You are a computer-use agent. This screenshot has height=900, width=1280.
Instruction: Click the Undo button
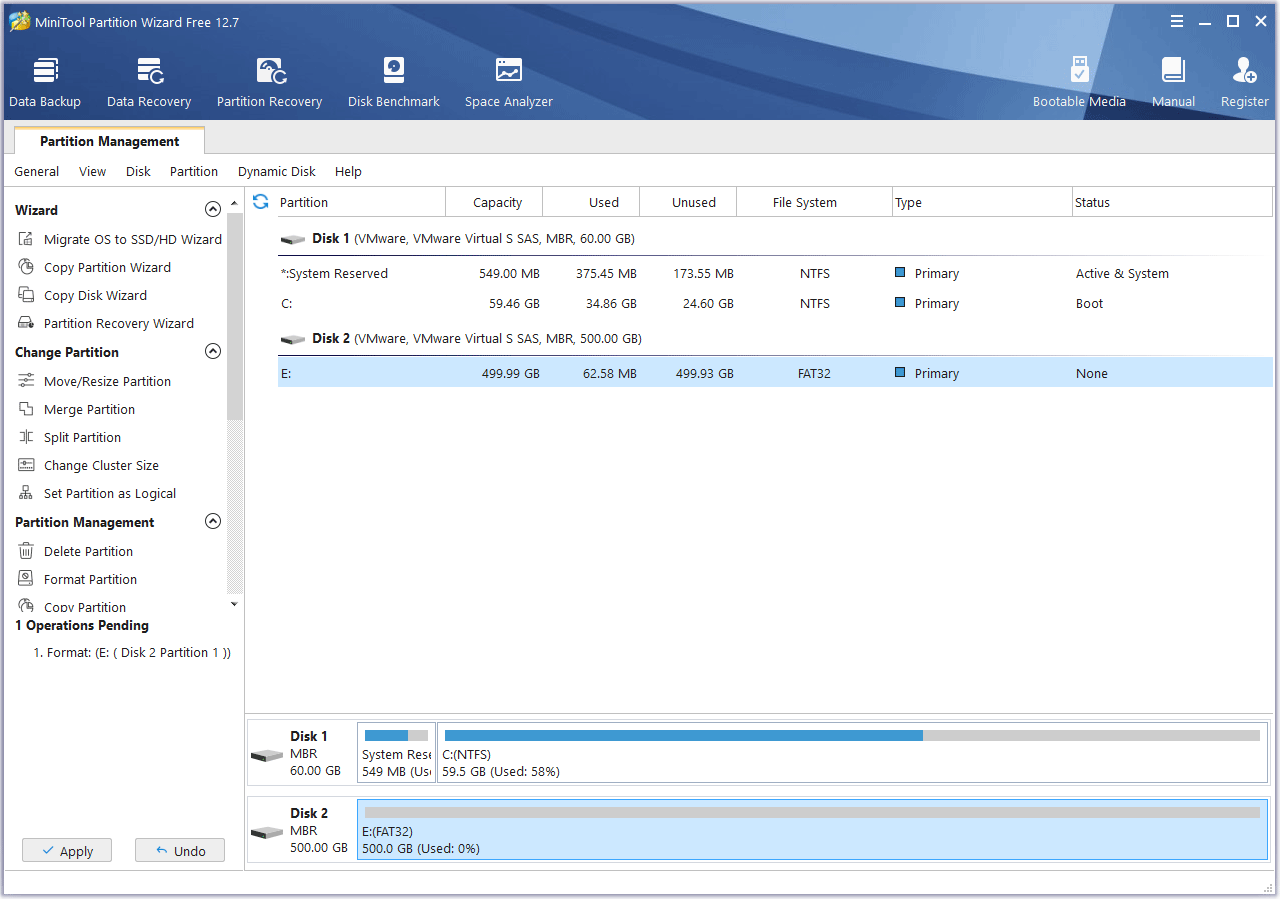click(x=180, y=851)
